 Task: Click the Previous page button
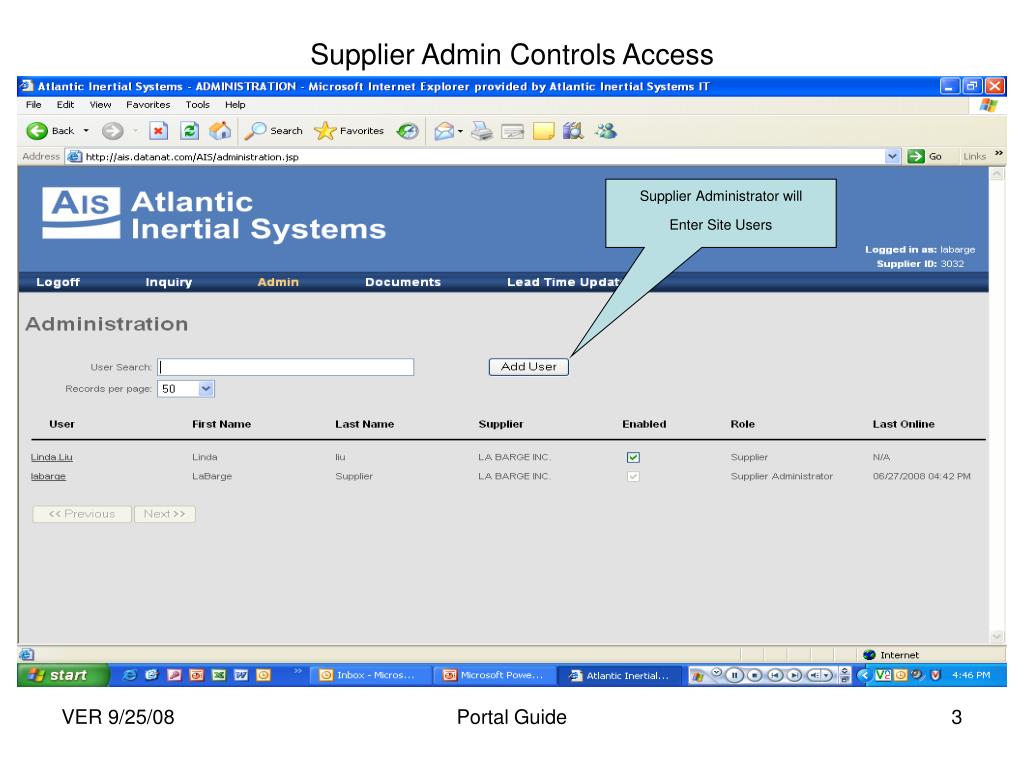click(82, 514)
